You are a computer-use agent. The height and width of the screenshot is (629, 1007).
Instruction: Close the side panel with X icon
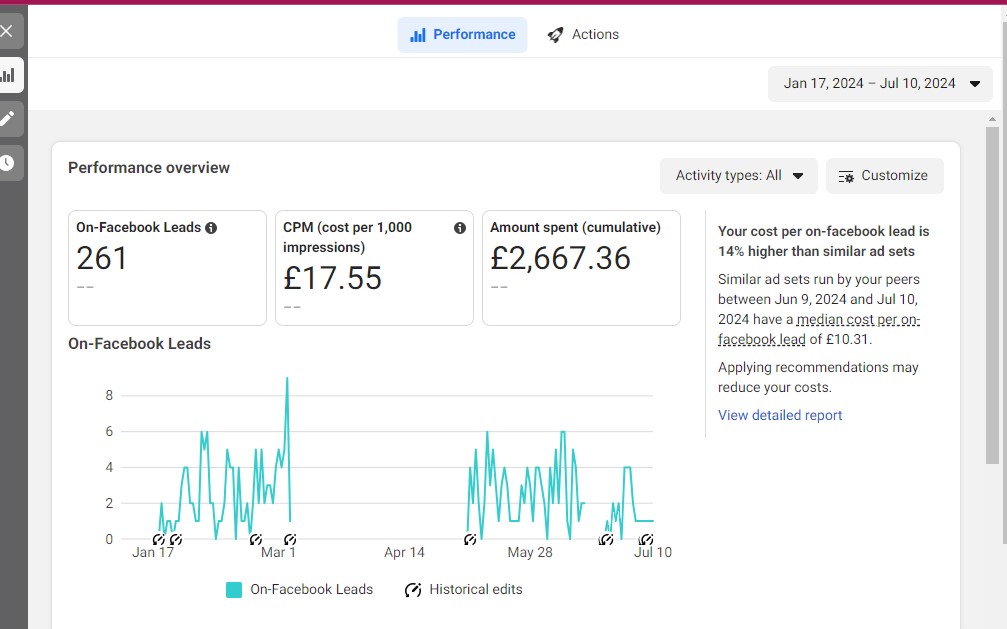point(7,31)
